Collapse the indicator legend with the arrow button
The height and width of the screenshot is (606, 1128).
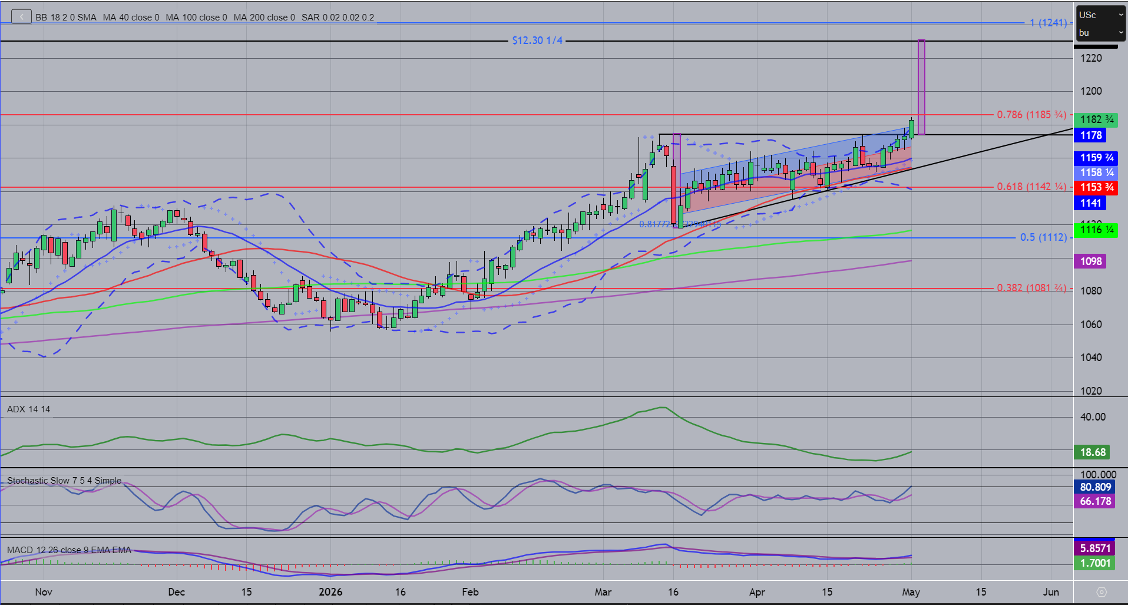point(22,17)
